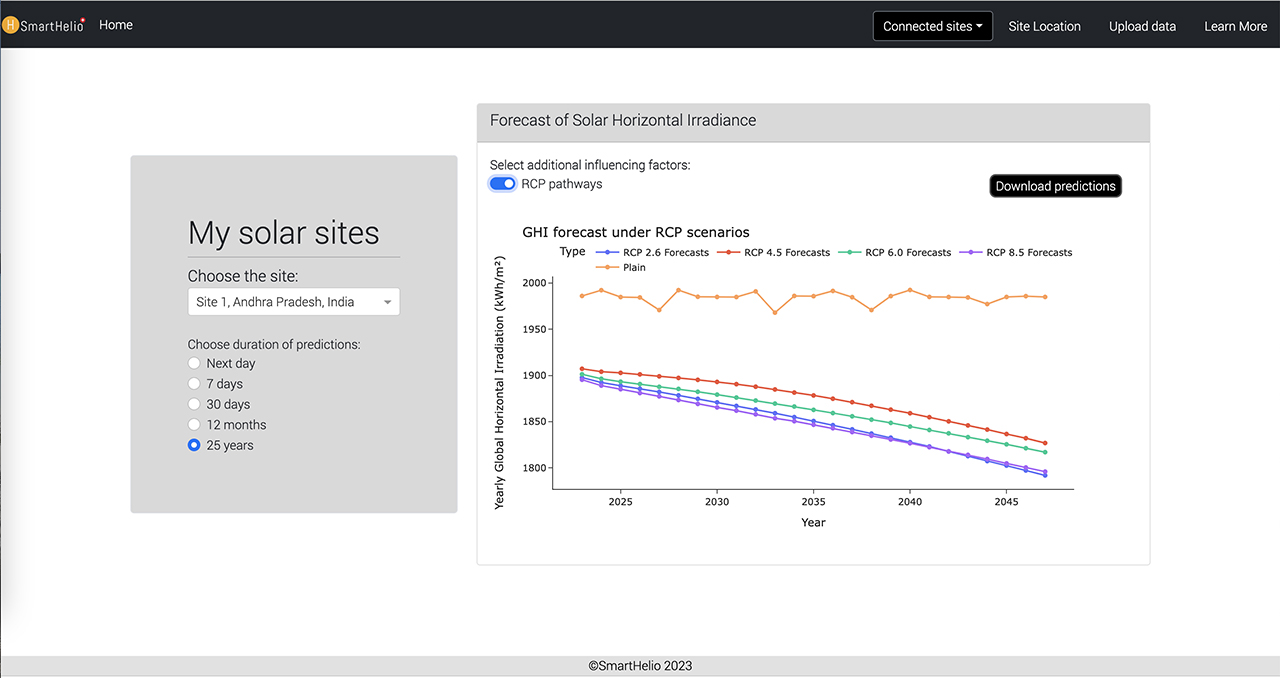Click the last Plain series data point
The width and height of the screenshot is (1280, 678).
pyautogui.click(x=1045, y=297)
